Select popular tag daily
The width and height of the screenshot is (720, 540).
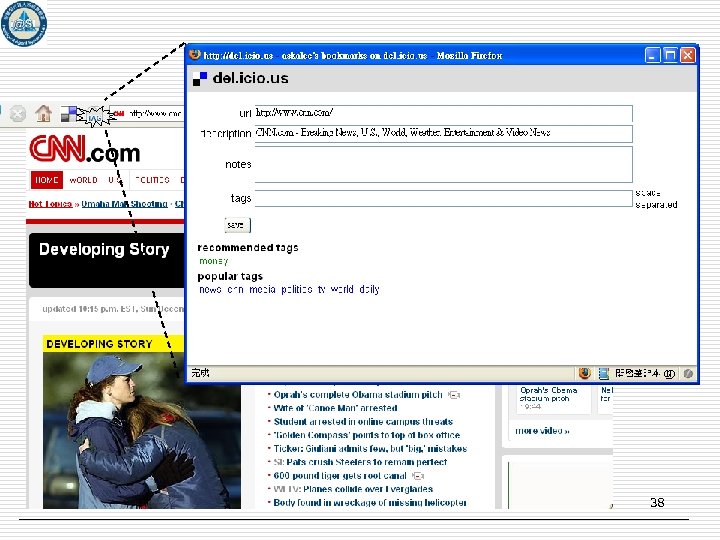(369, 289)
